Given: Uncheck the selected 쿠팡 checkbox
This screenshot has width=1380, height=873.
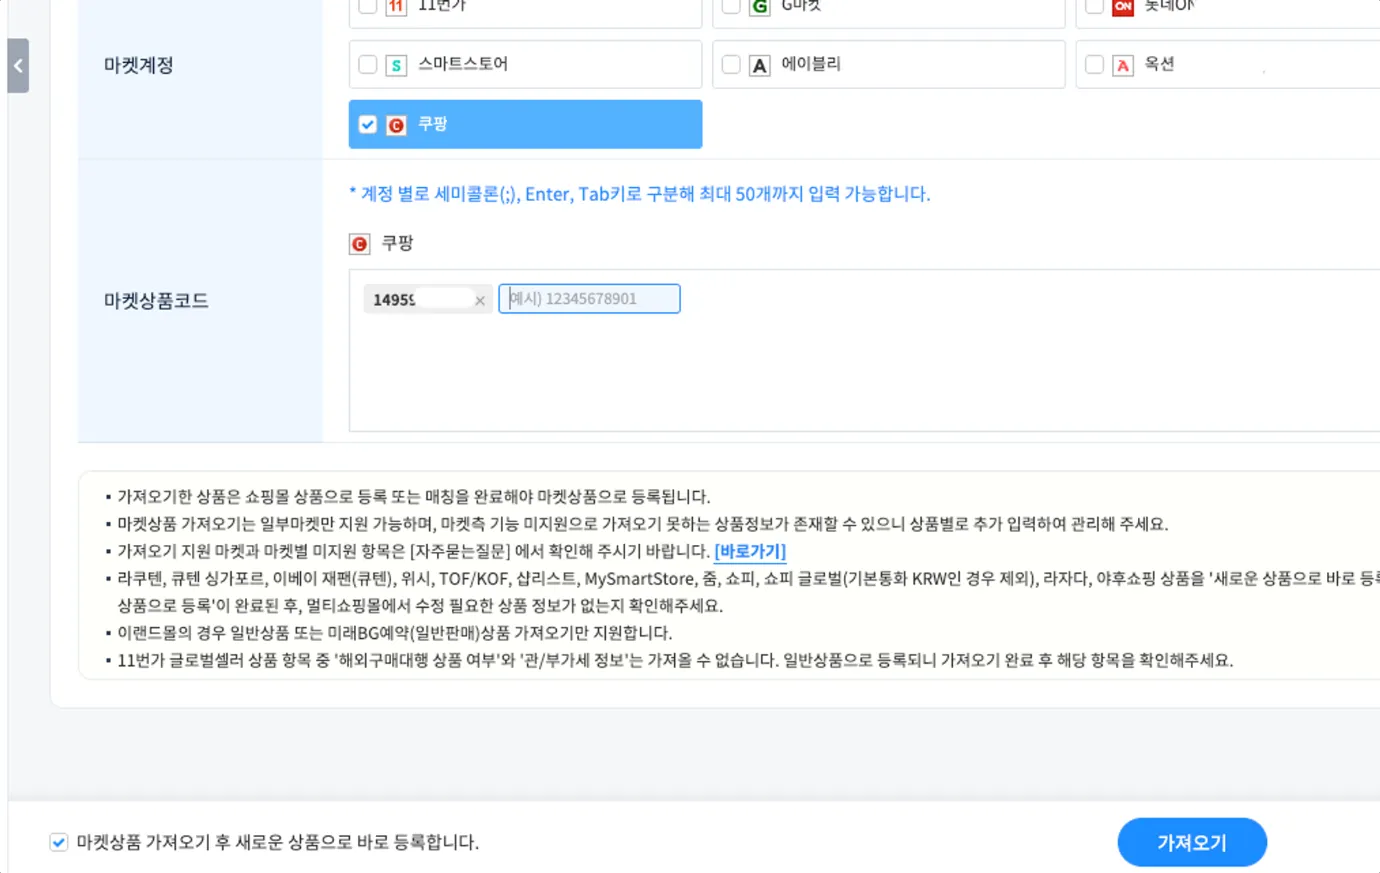Looking at the screenshot, I should click(368, 125).
